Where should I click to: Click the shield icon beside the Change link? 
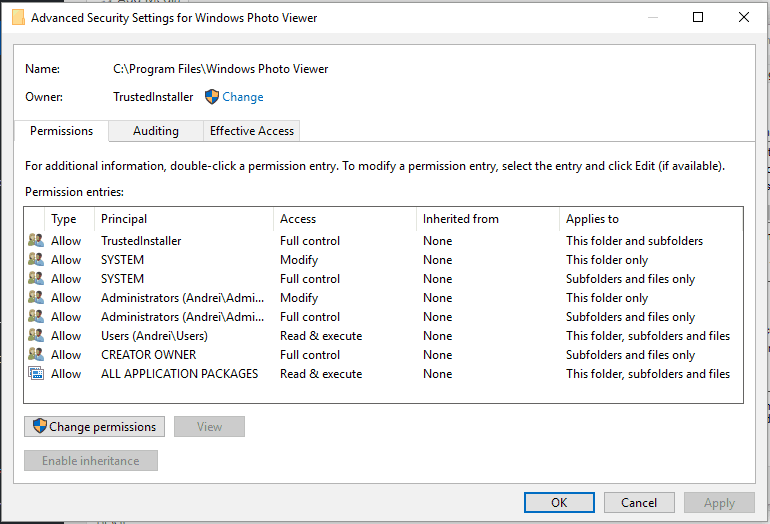click(x=212, y=97)
